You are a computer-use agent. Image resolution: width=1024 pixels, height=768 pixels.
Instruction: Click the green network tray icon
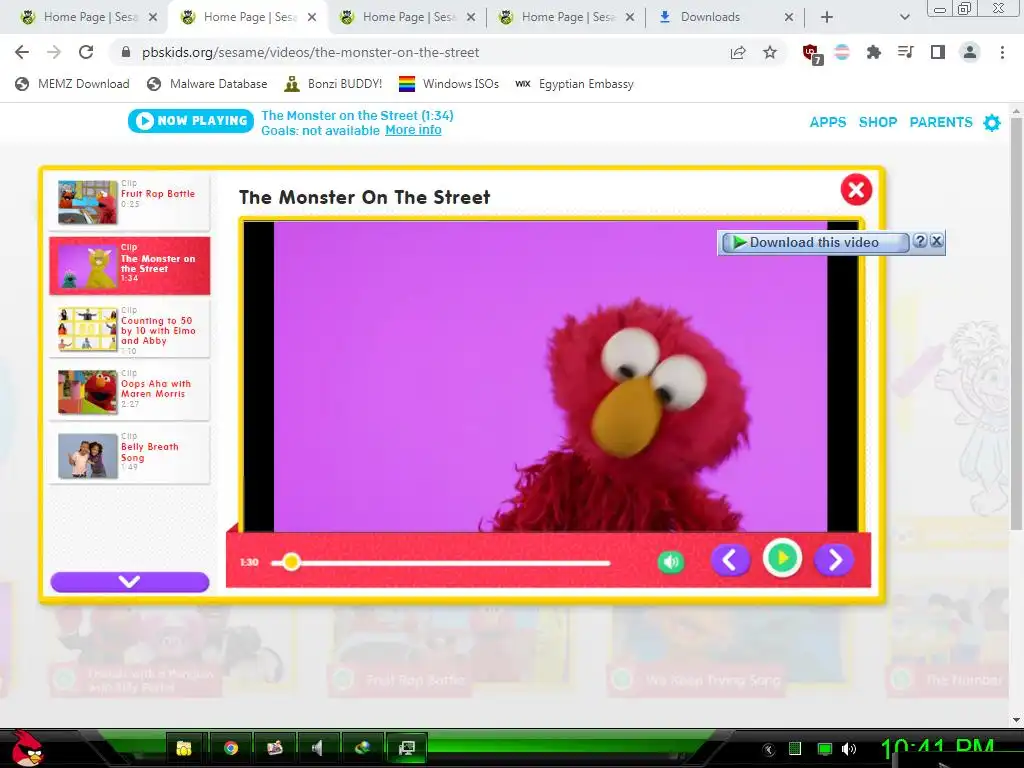824,749
